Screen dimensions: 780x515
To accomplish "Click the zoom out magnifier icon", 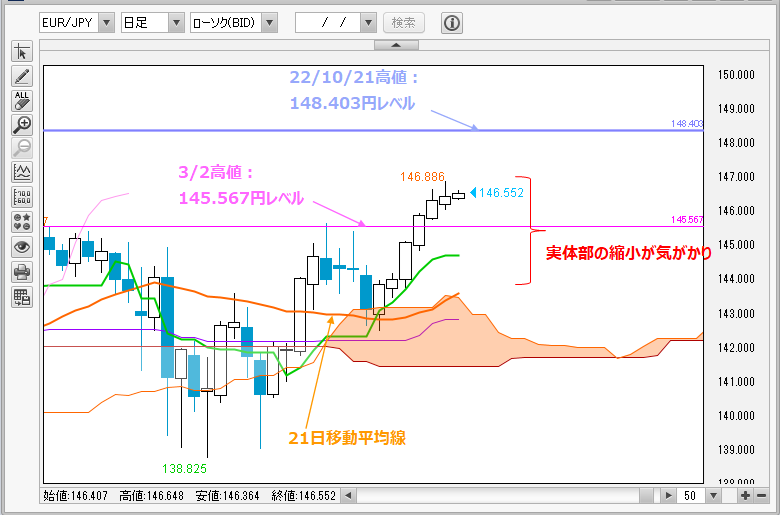I will (22, 148).
